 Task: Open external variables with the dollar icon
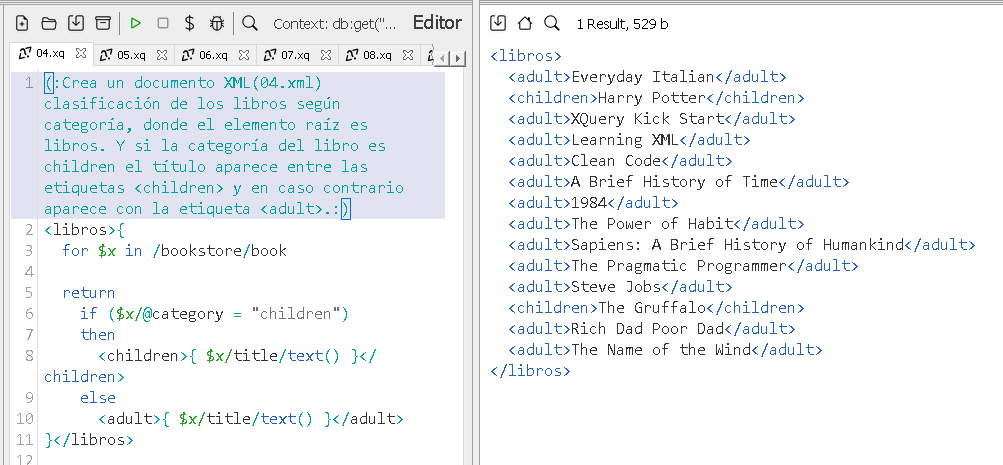tap(189, 23)
